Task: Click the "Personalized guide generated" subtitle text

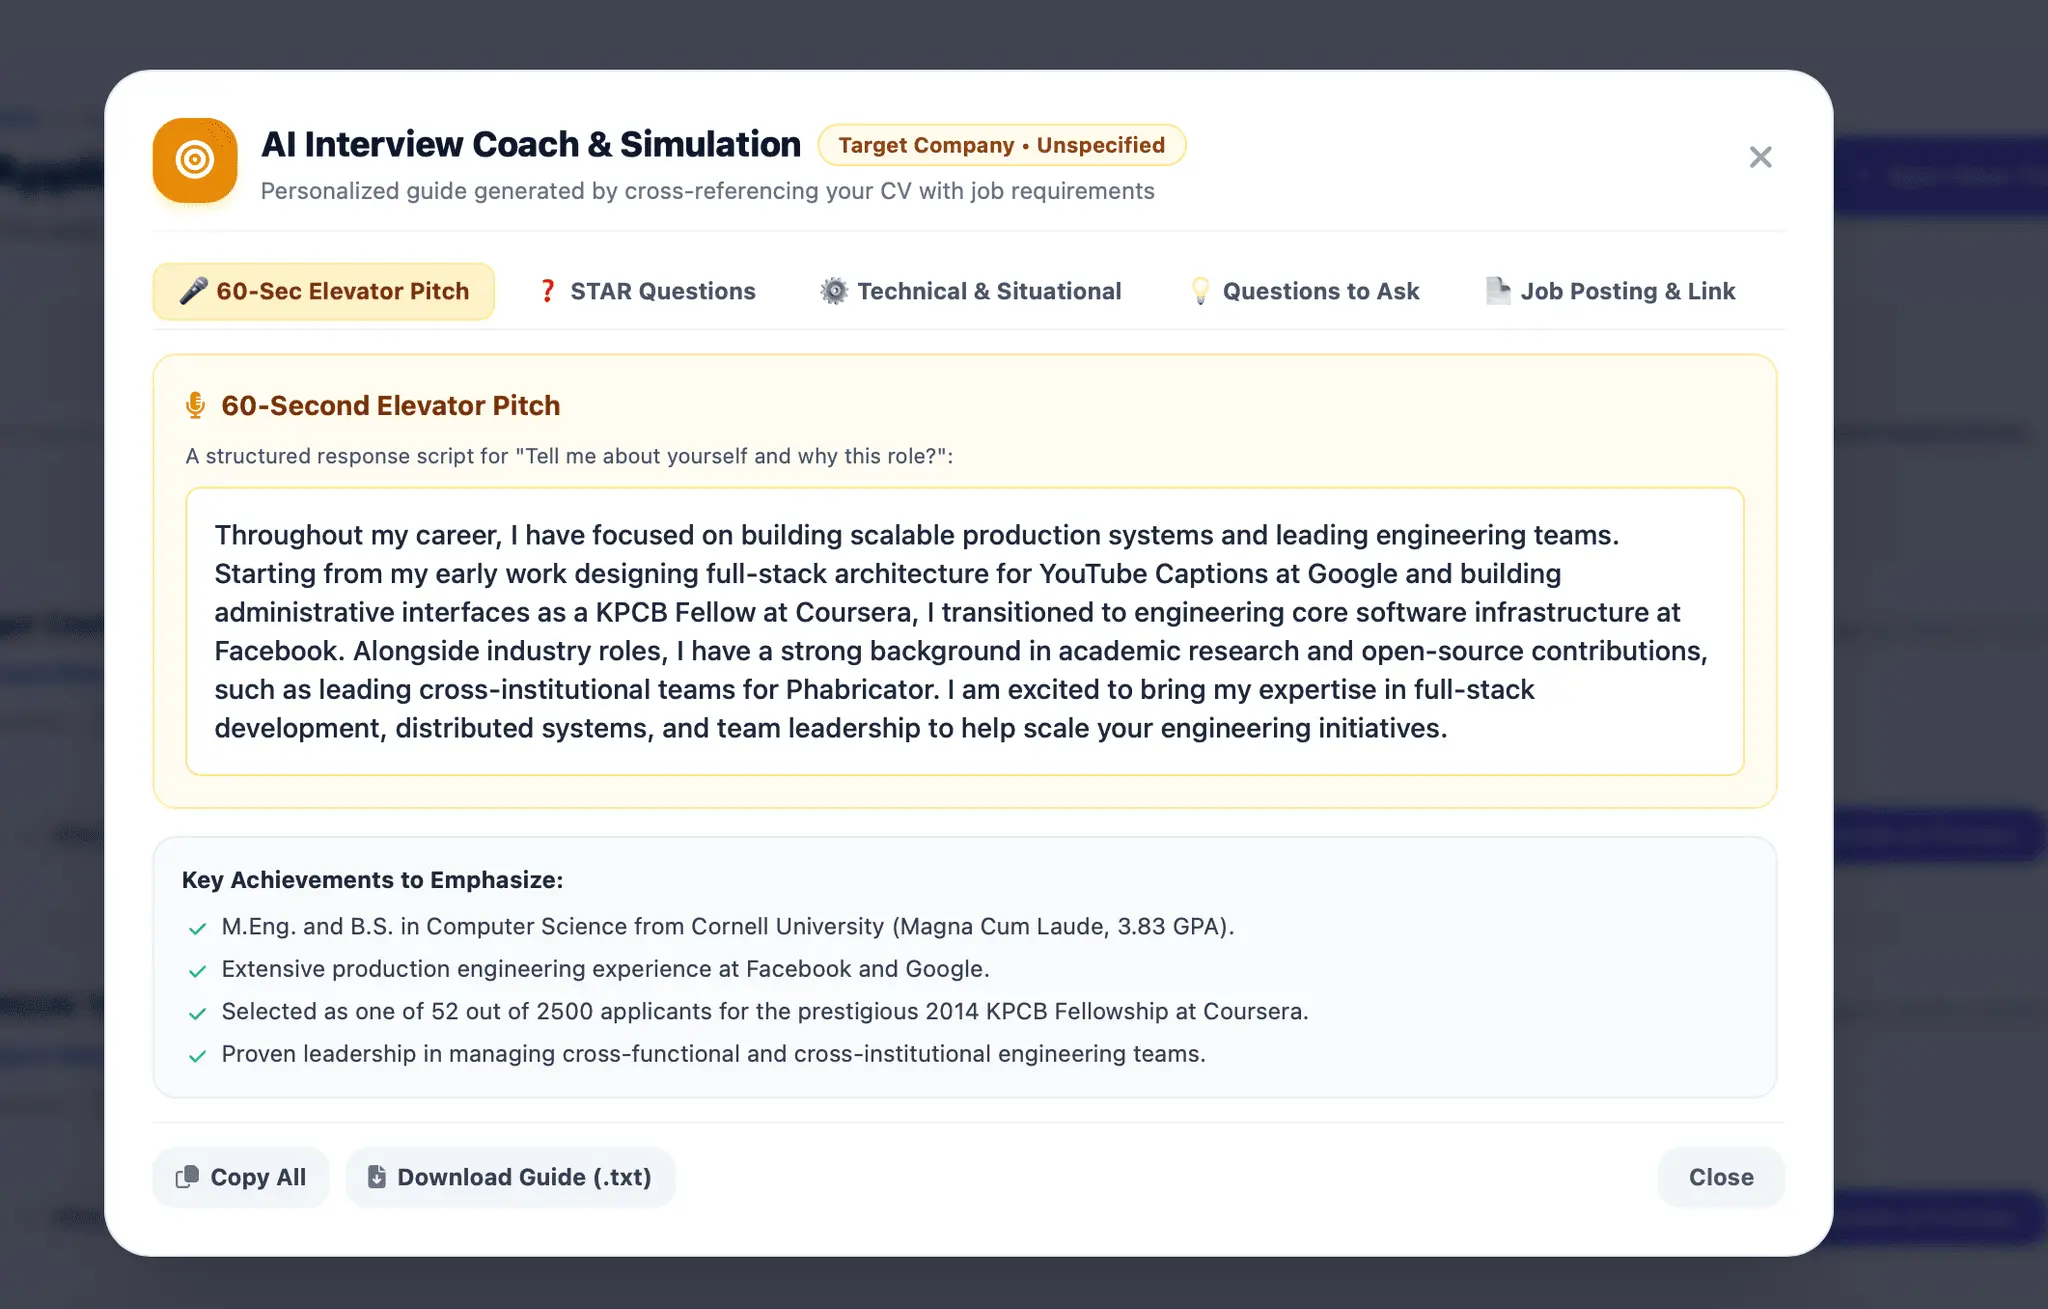Action: point(708,191)
